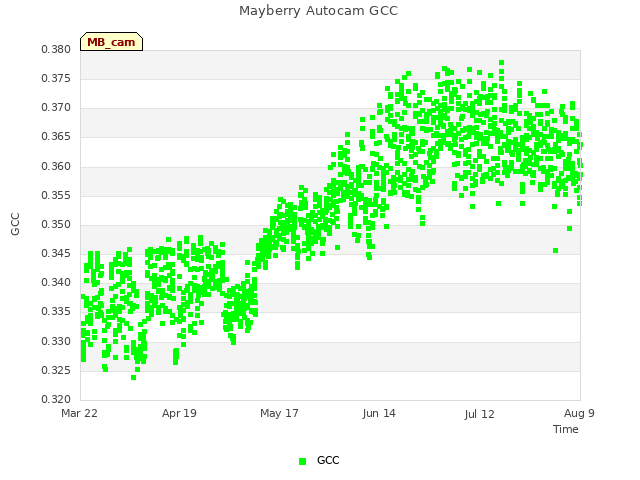Click the May 17 x-axis label
The height and width of the screenshot is (480, 640).
click(279, 413)
